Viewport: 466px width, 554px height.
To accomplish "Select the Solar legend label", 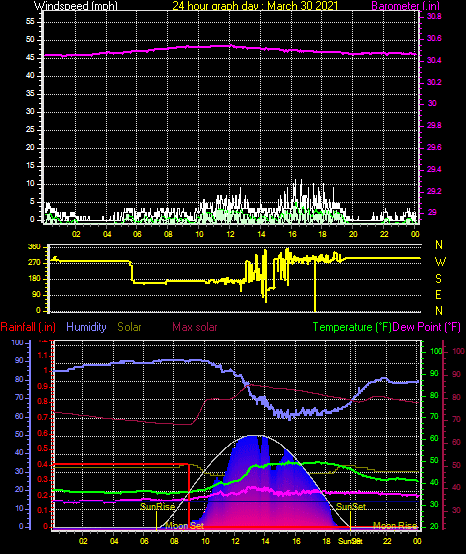I will [129, 327].
